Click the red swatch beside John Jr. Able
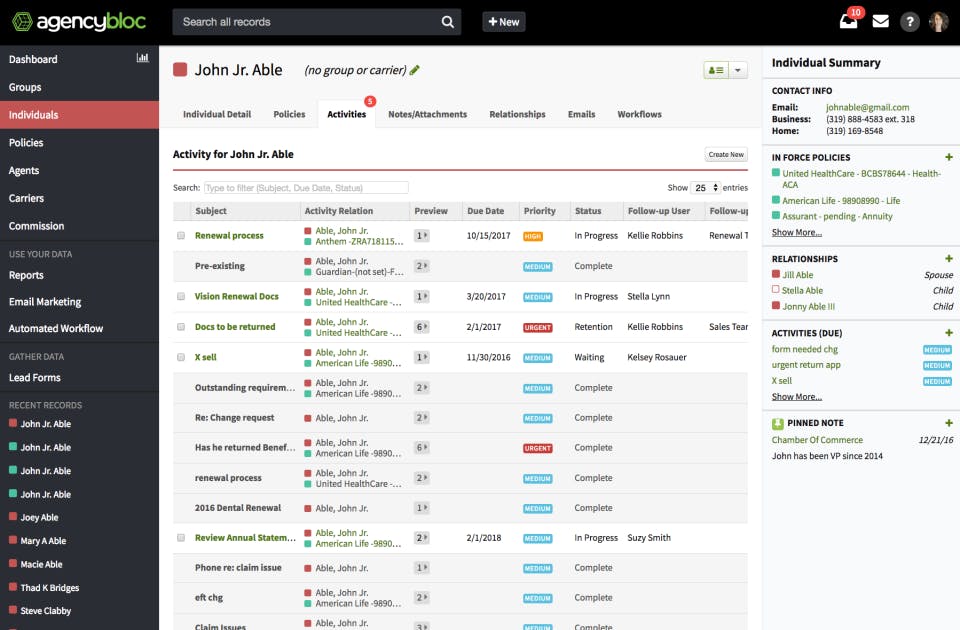960x630 pixels. (x=180, y=69)
